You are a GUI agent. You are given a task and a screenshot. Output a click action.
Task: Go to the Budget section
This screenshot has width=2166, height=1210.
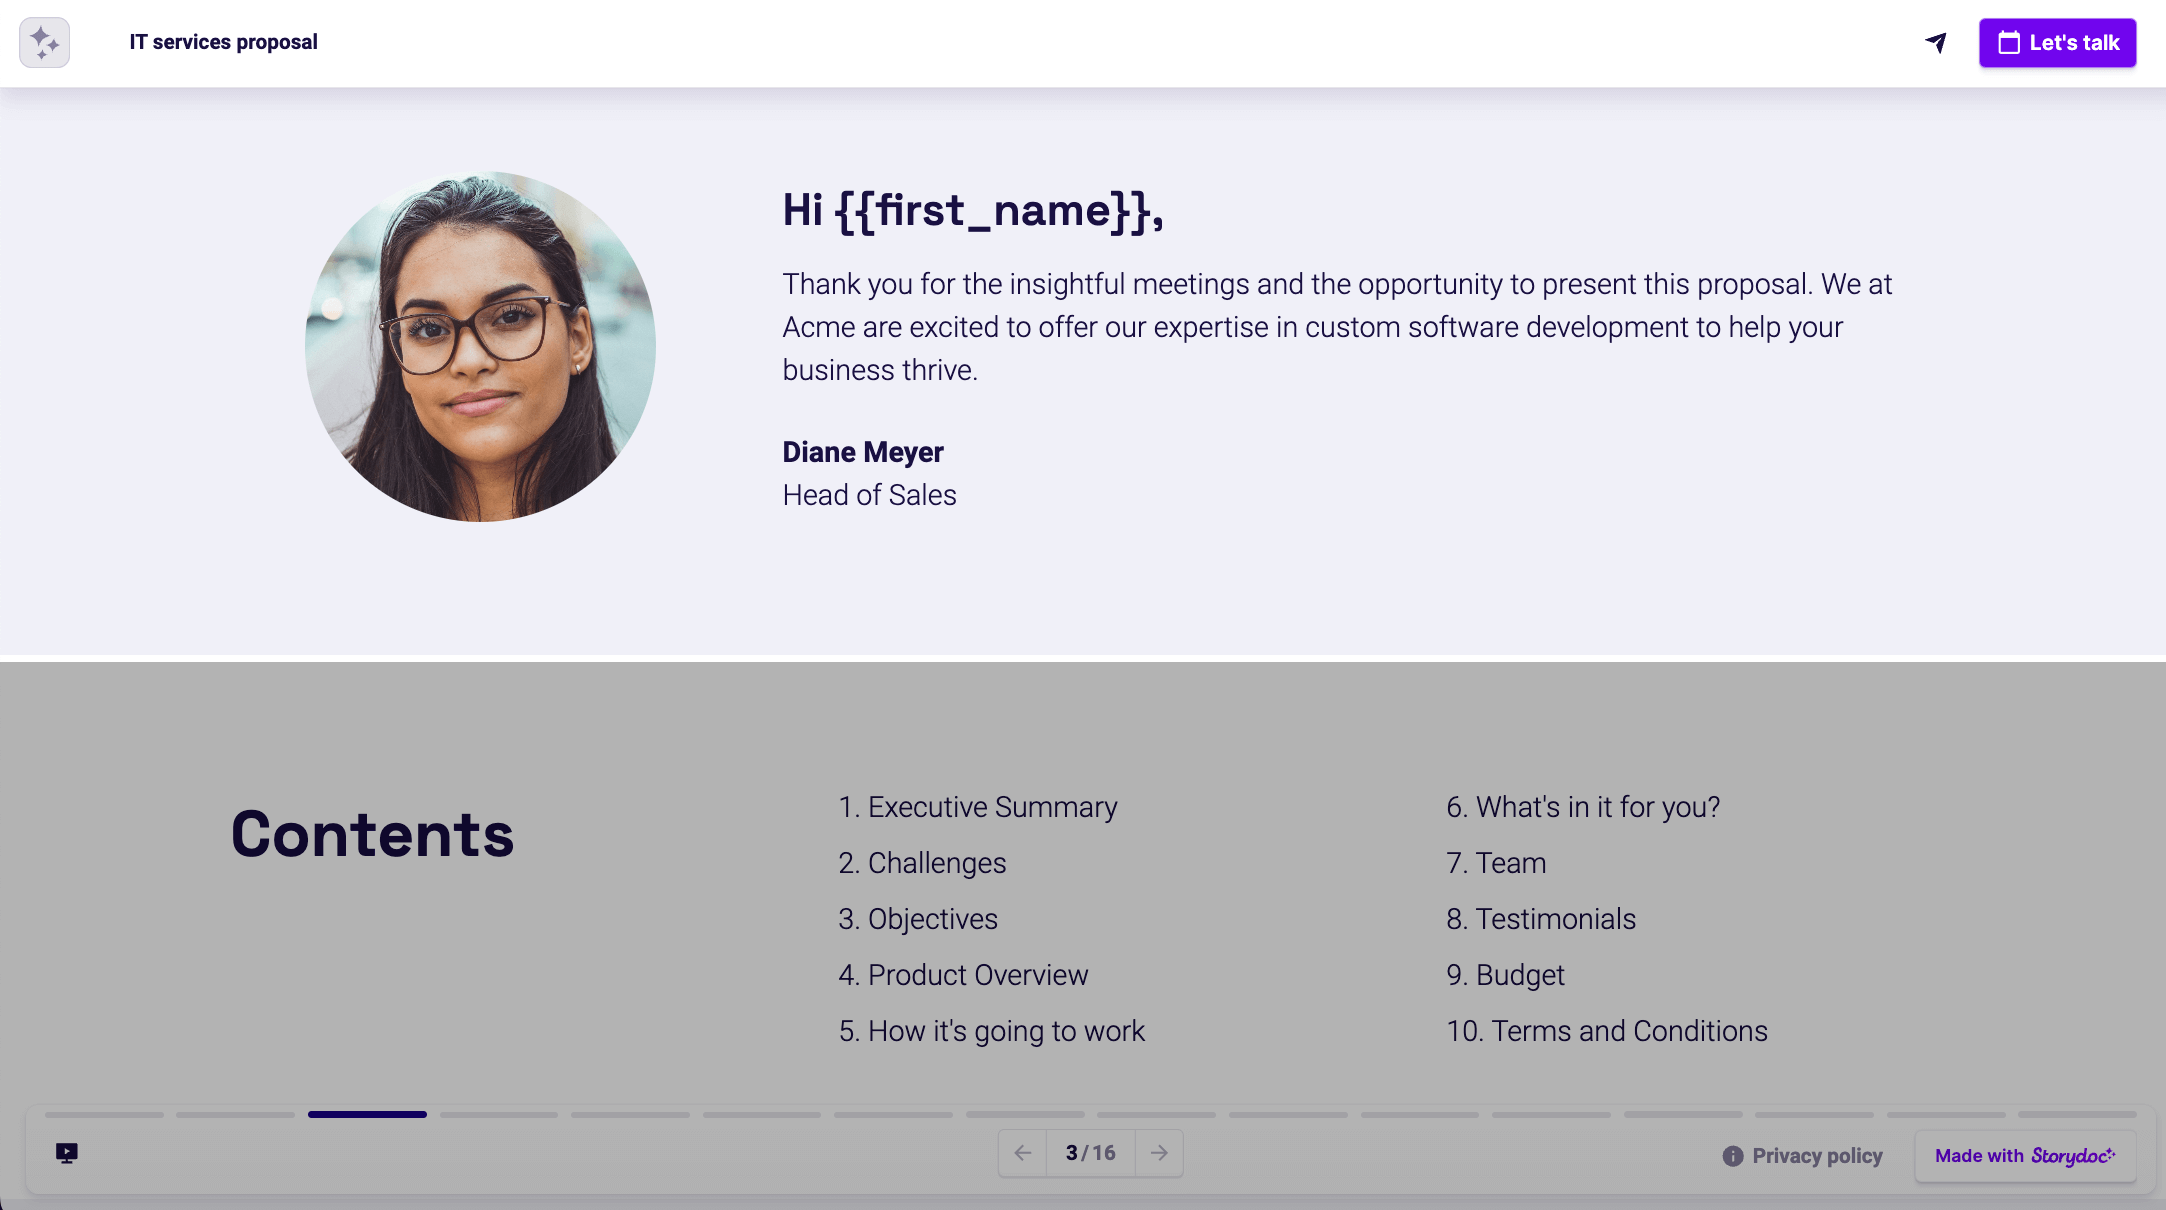tap(1505, 975)
